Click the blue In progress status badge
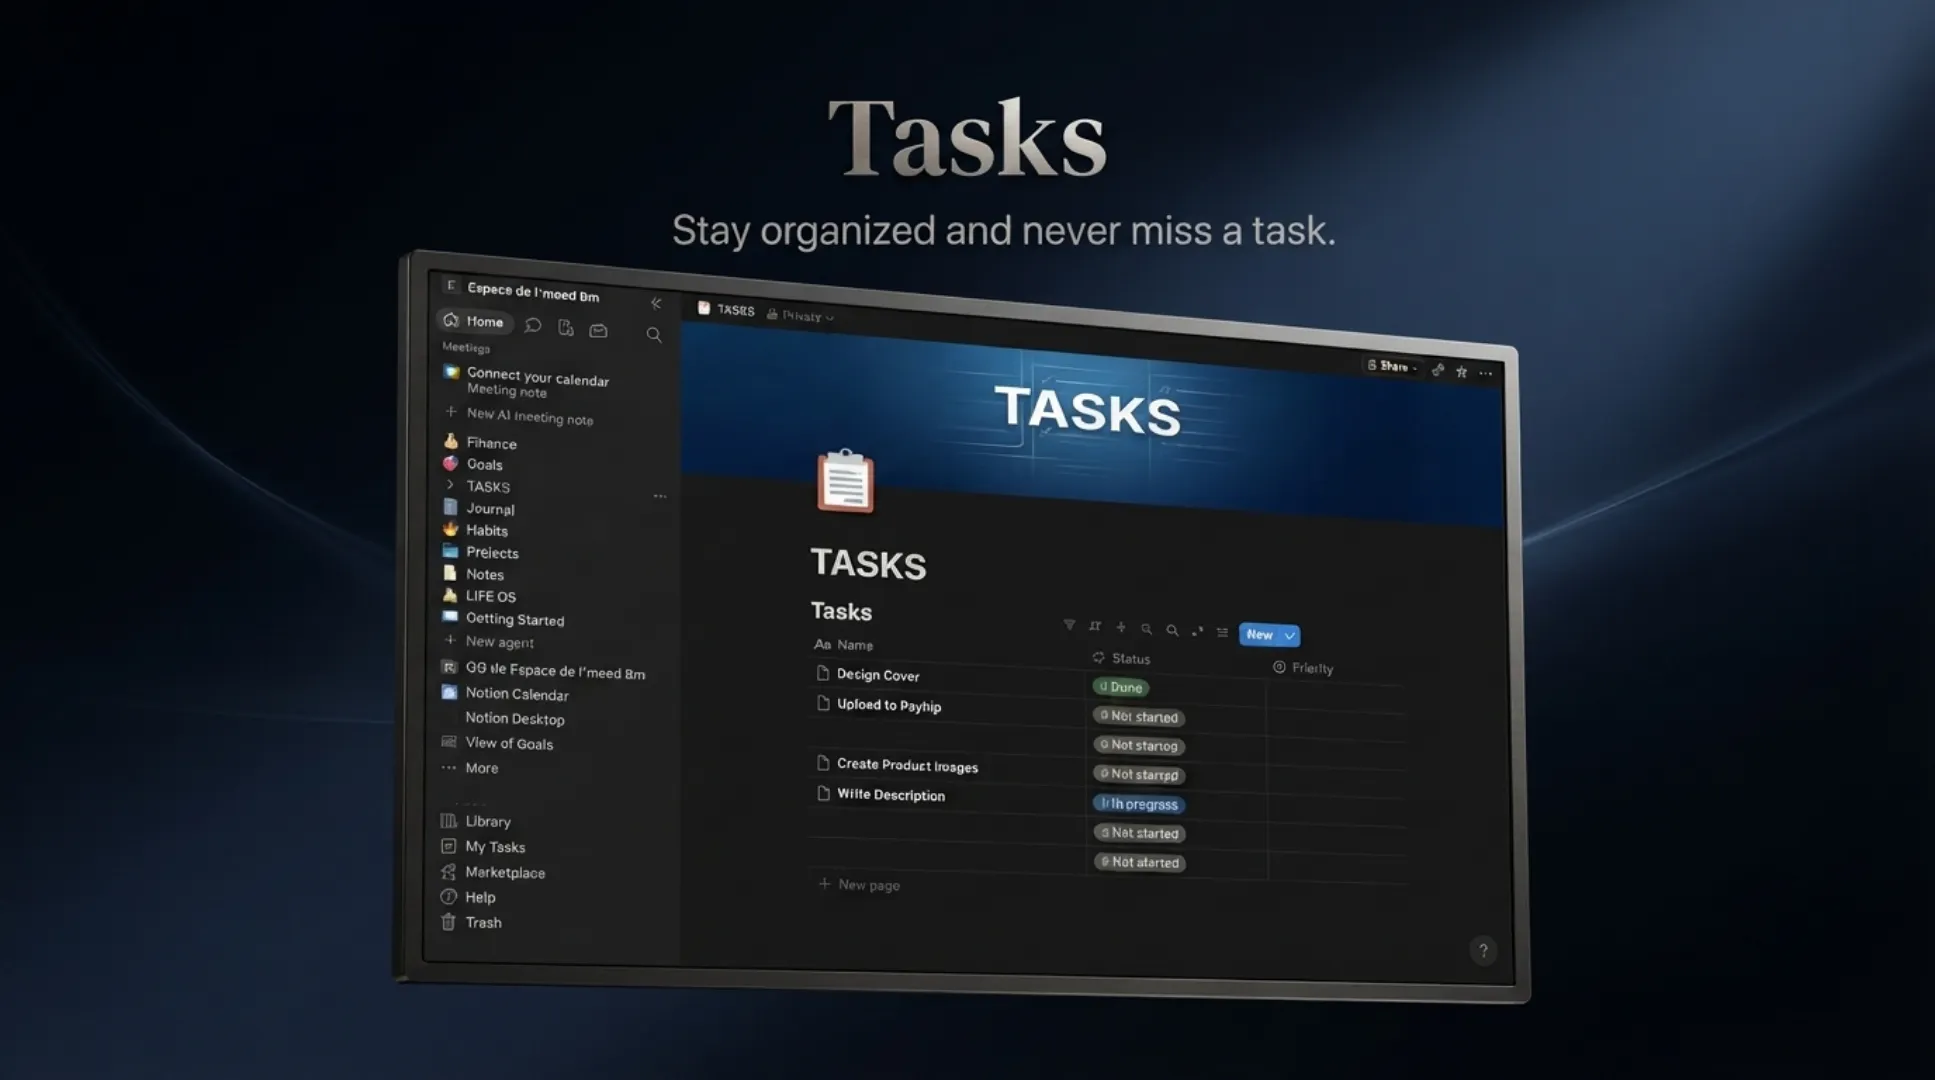The height and width of the screenshot is (1080, 1935). (1139, 804)
